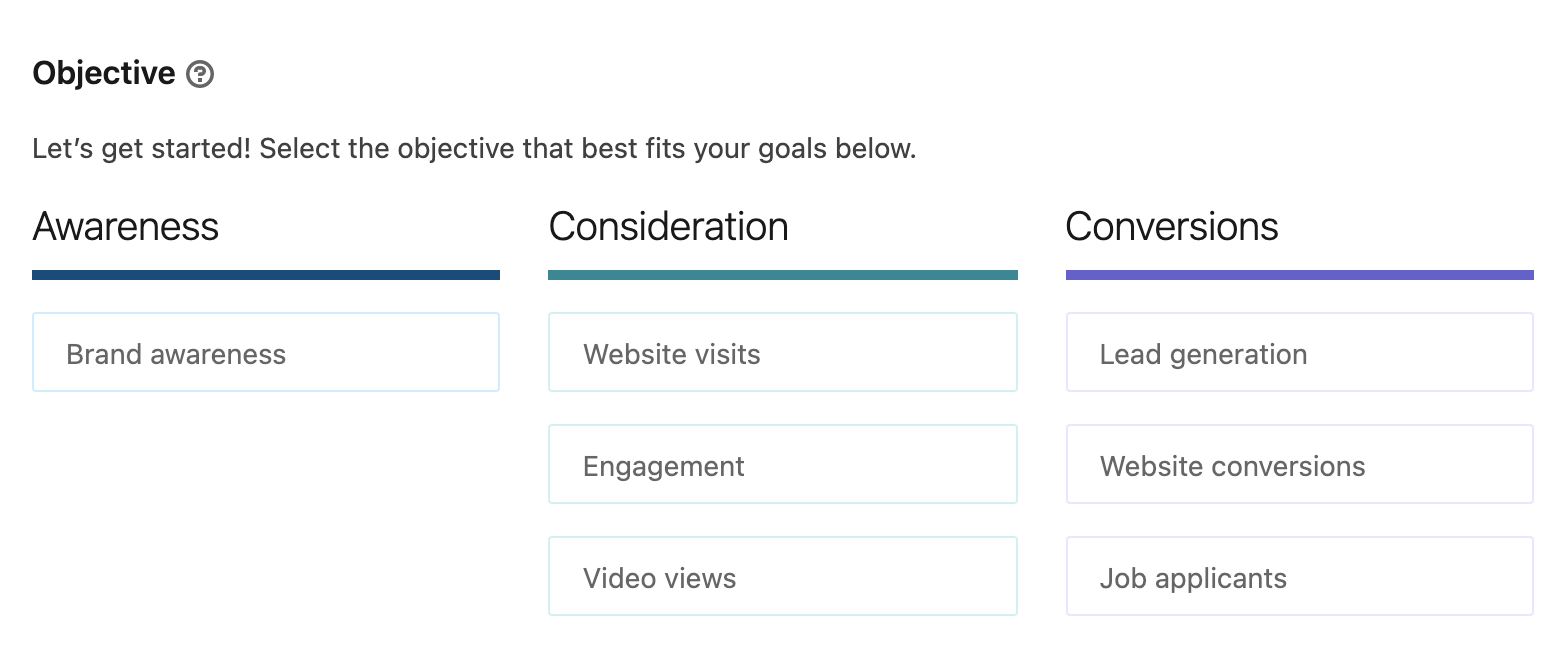Image resolution: width=1568 pixels, height=664 pixels.
Task: Select the Brand awareness objective
Action: pos(265,353)
